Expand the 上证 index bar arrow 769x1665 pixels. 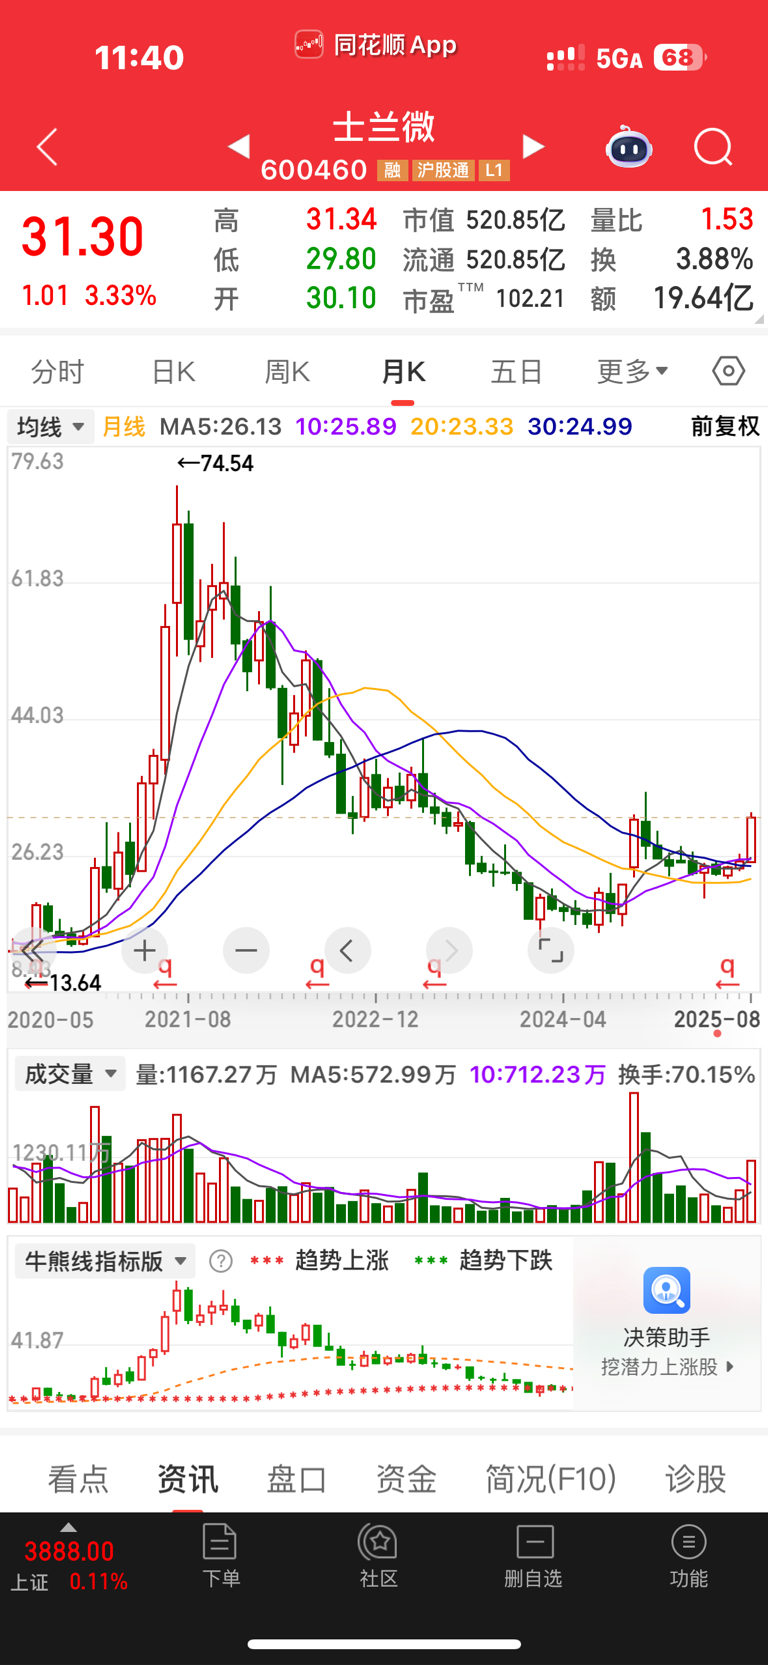coord(68,1527)
